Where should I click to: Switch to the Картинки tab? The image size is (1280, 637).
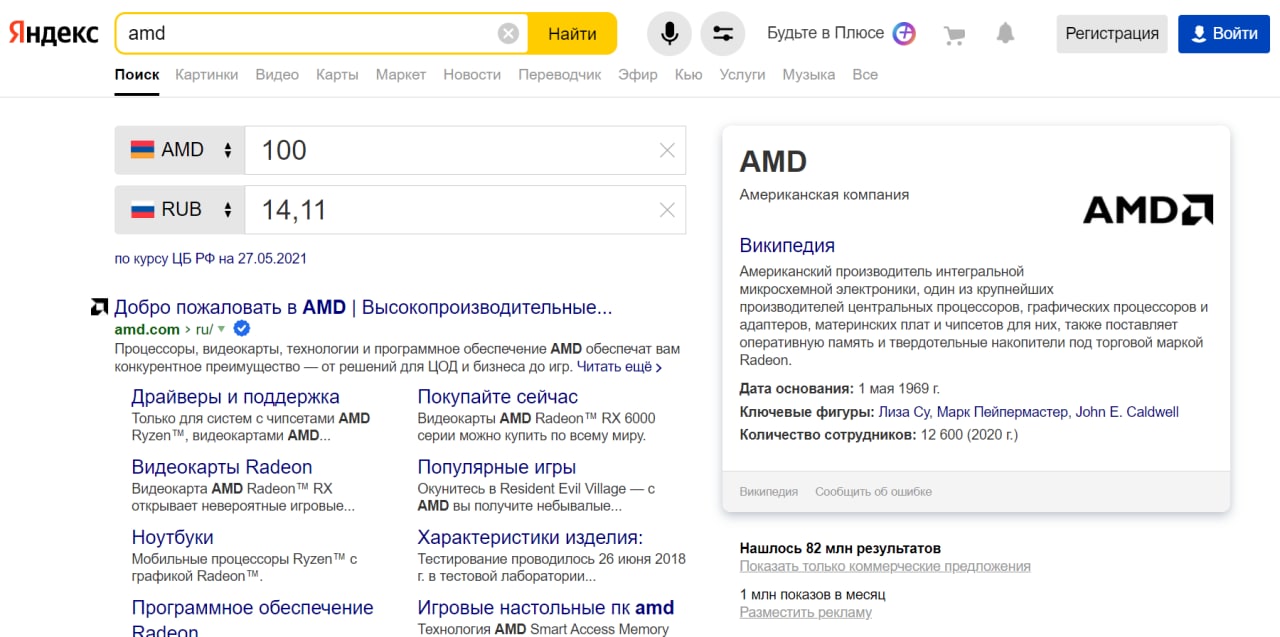pos(207,74)
